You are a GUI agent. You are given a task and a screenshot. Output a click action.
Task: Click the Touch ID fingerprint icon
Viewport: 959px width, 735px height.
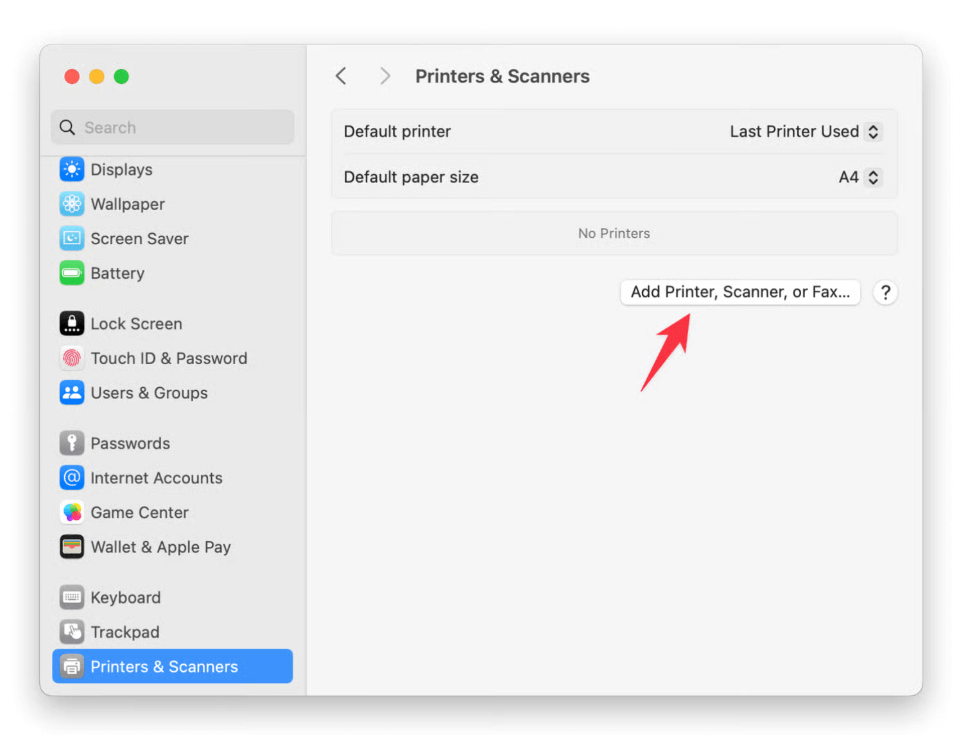pos(72,358)
